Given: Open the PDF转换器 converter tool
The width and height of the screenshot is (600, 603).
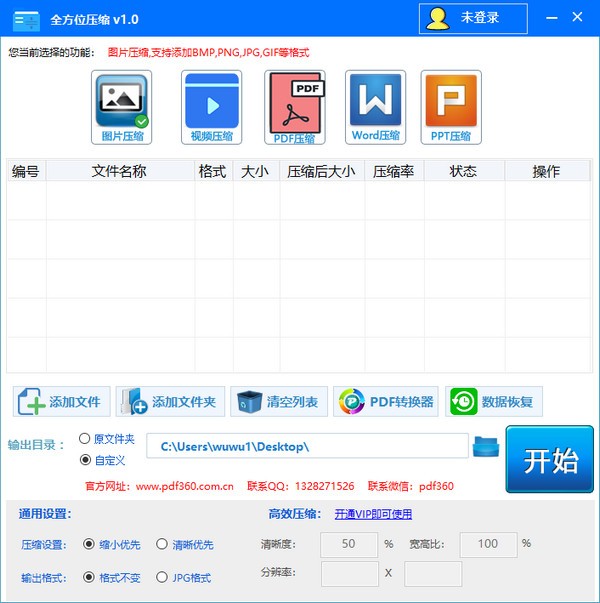Looking at the screenshot, I should tap(387, 402).
